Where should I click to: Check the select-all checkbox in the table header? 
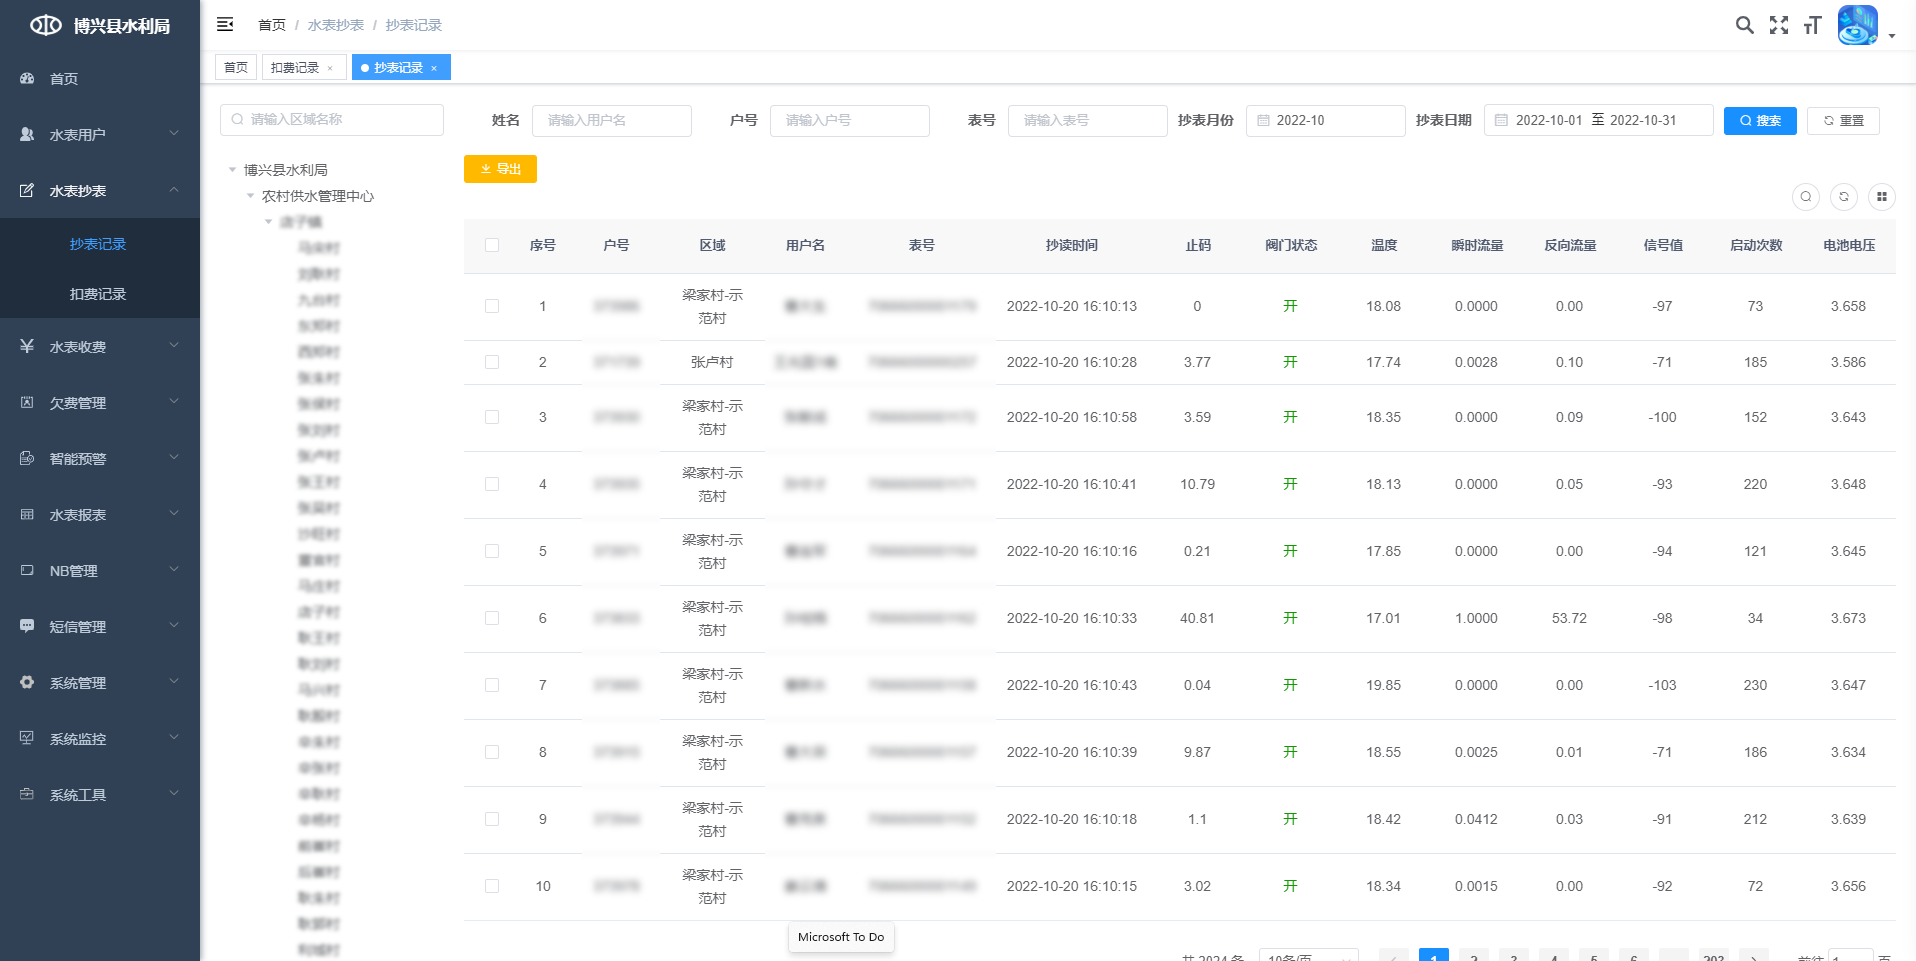click(x=491, y=245)
